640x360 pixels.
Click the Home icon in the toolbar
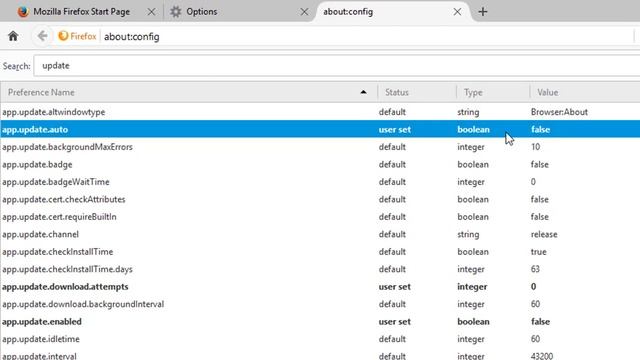pyautogui.click(x=13, y=36)
